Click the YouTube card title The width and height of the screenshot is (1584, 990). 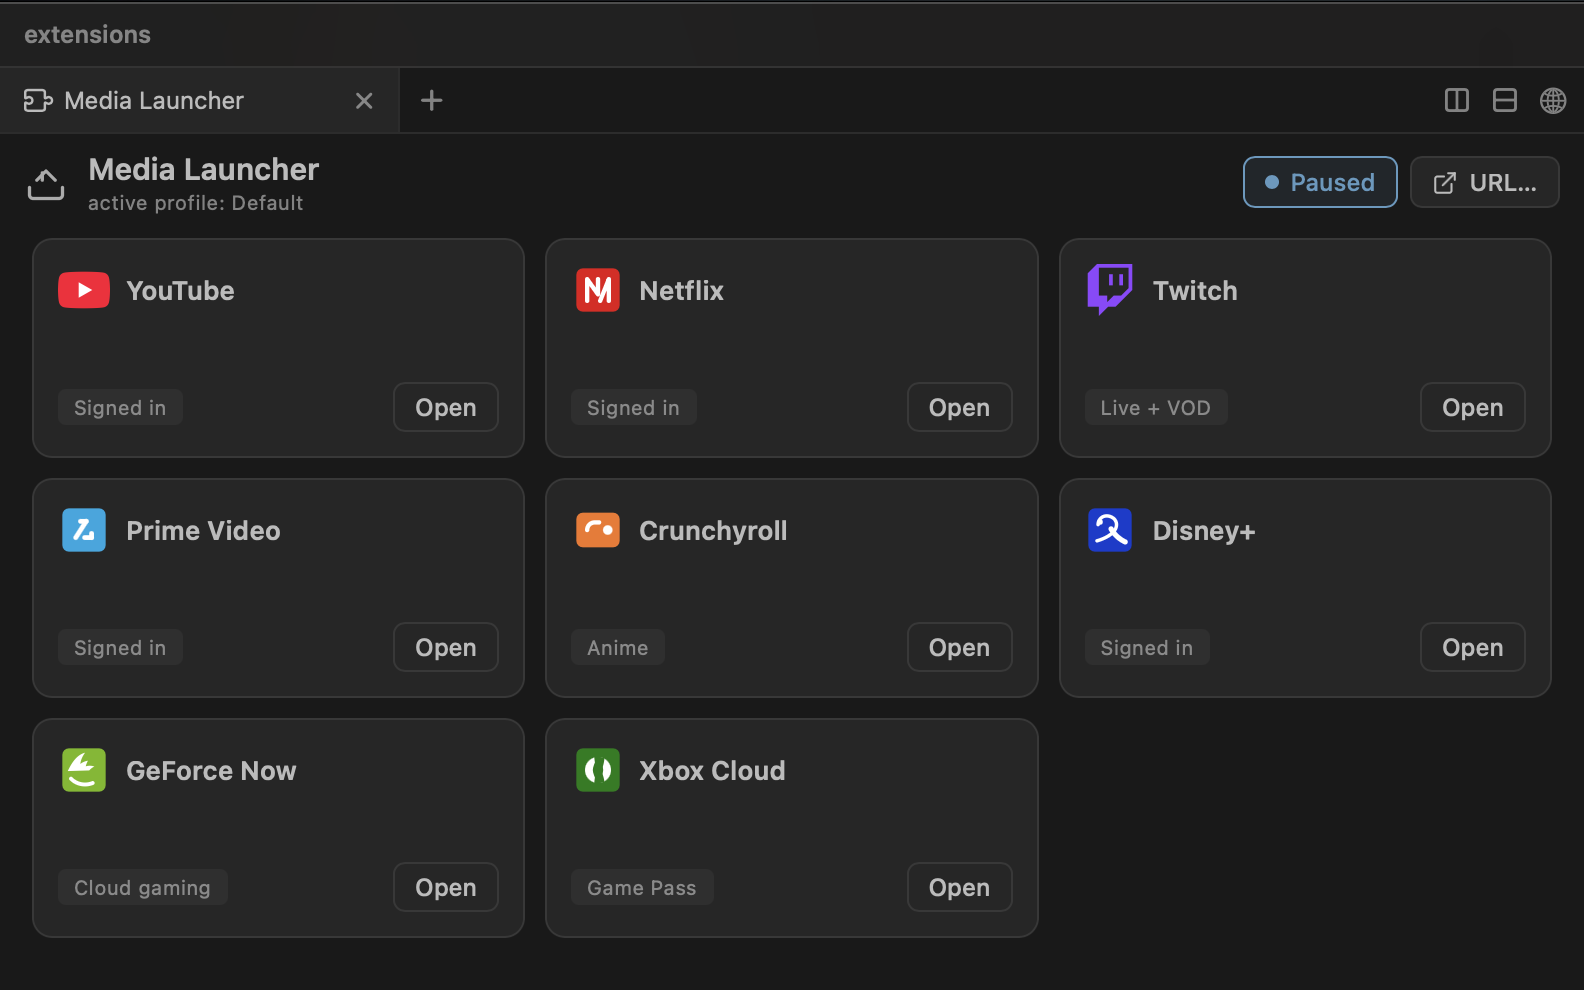pos(180,290)
